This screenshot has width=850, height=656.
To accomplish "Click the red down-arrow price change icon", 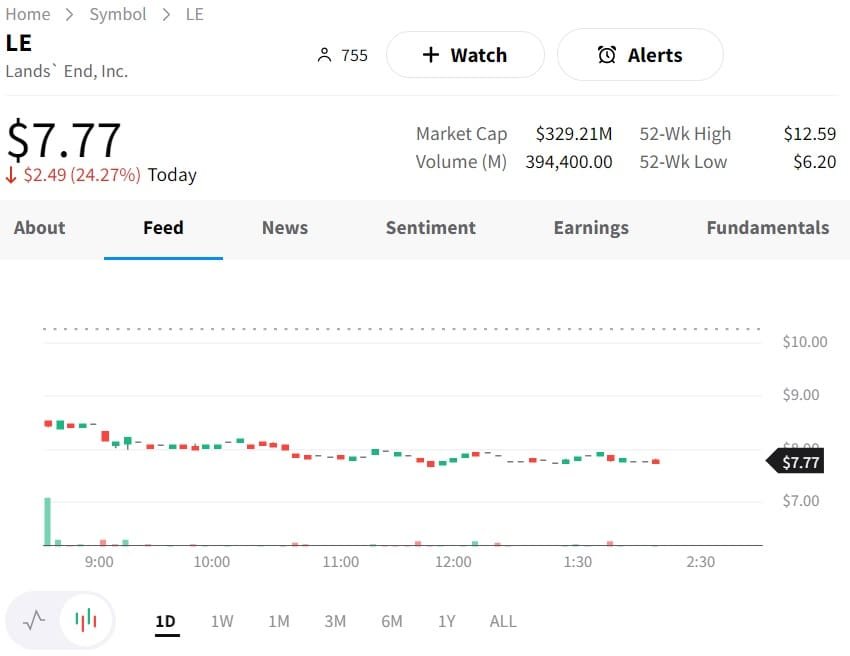I will [x=11, y=175].
